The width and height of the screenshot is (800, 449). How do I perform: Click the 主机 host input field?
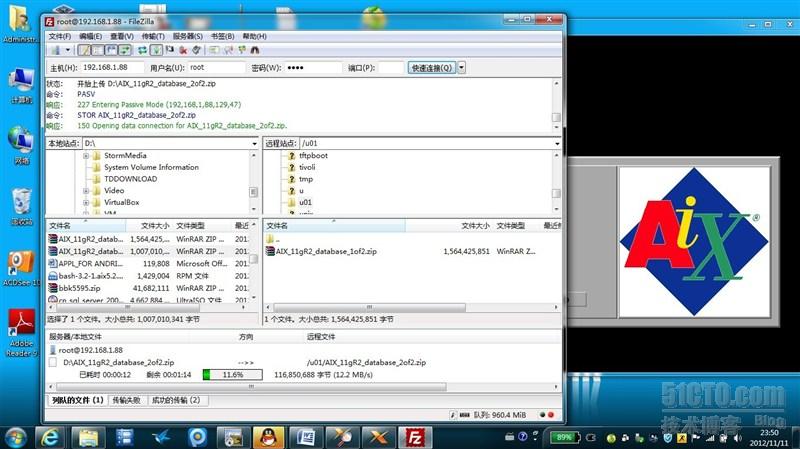pos(112,67)
